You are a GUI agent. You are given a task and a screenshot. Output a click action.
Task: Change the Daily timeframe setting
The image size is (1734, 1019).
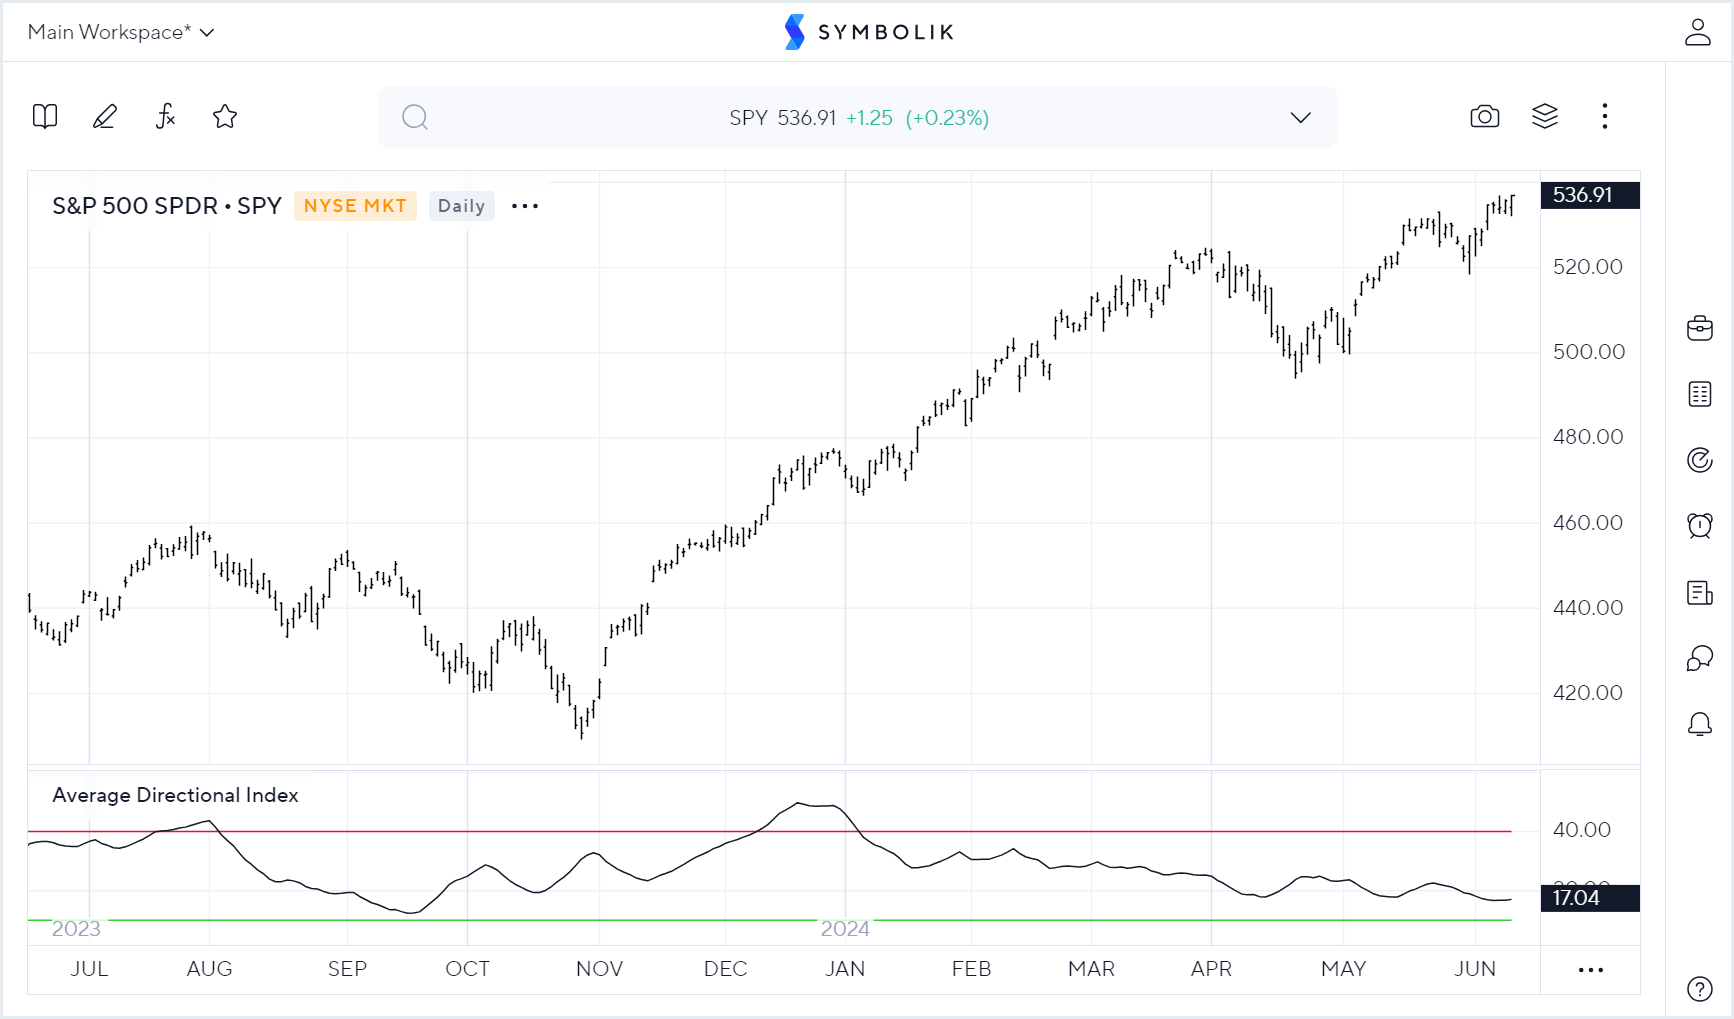tap(461, 206)
